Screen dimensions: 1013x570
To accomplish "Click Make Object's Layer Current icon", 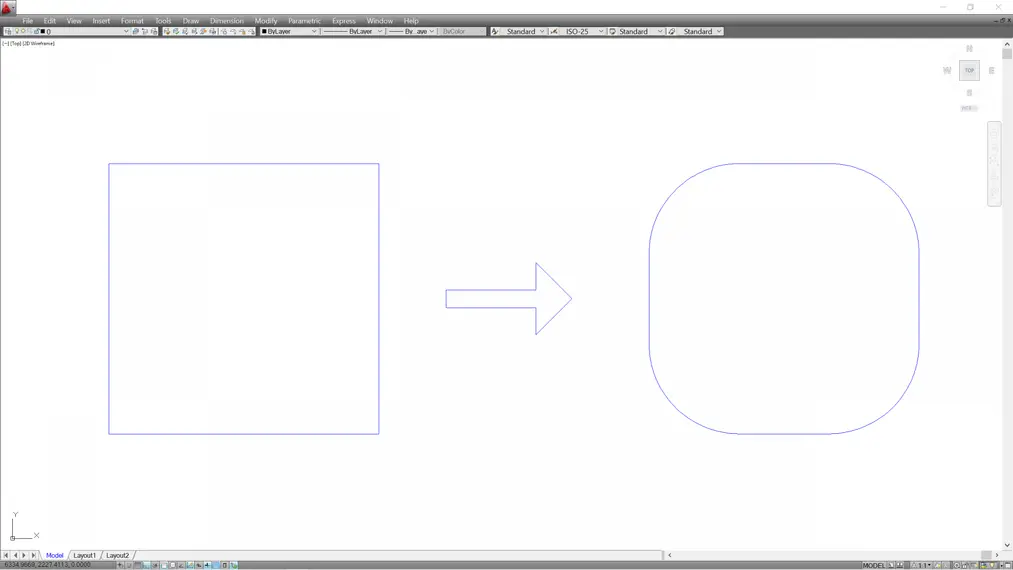I will point(135,31).
